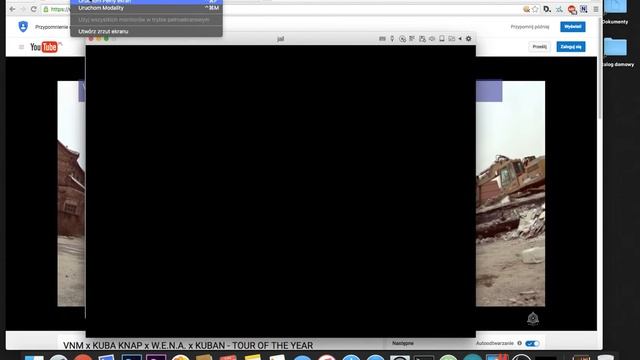The height and width of the screenshot is (360, 640).
Task: Click the browser forward arrow
Action: click(23, 9)
